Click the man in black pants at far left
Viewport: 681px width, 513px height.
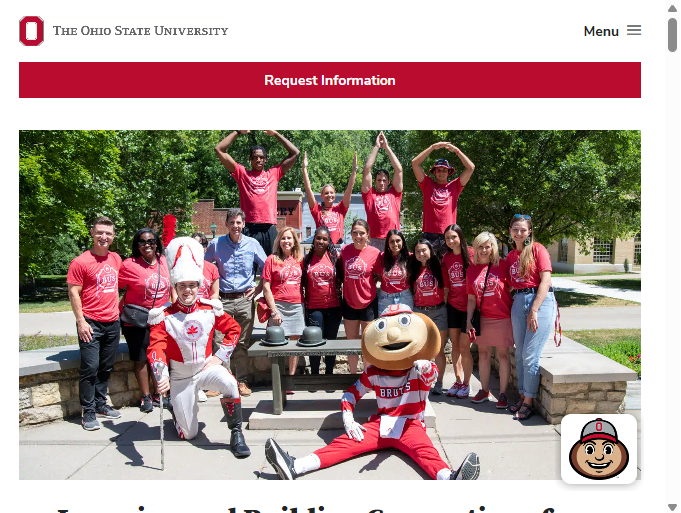96,321
